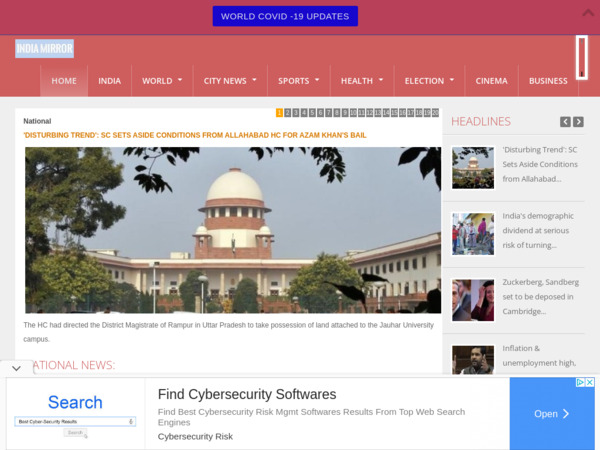Open the 'Disturbing Trend' article title link

(x=195, y=135)
